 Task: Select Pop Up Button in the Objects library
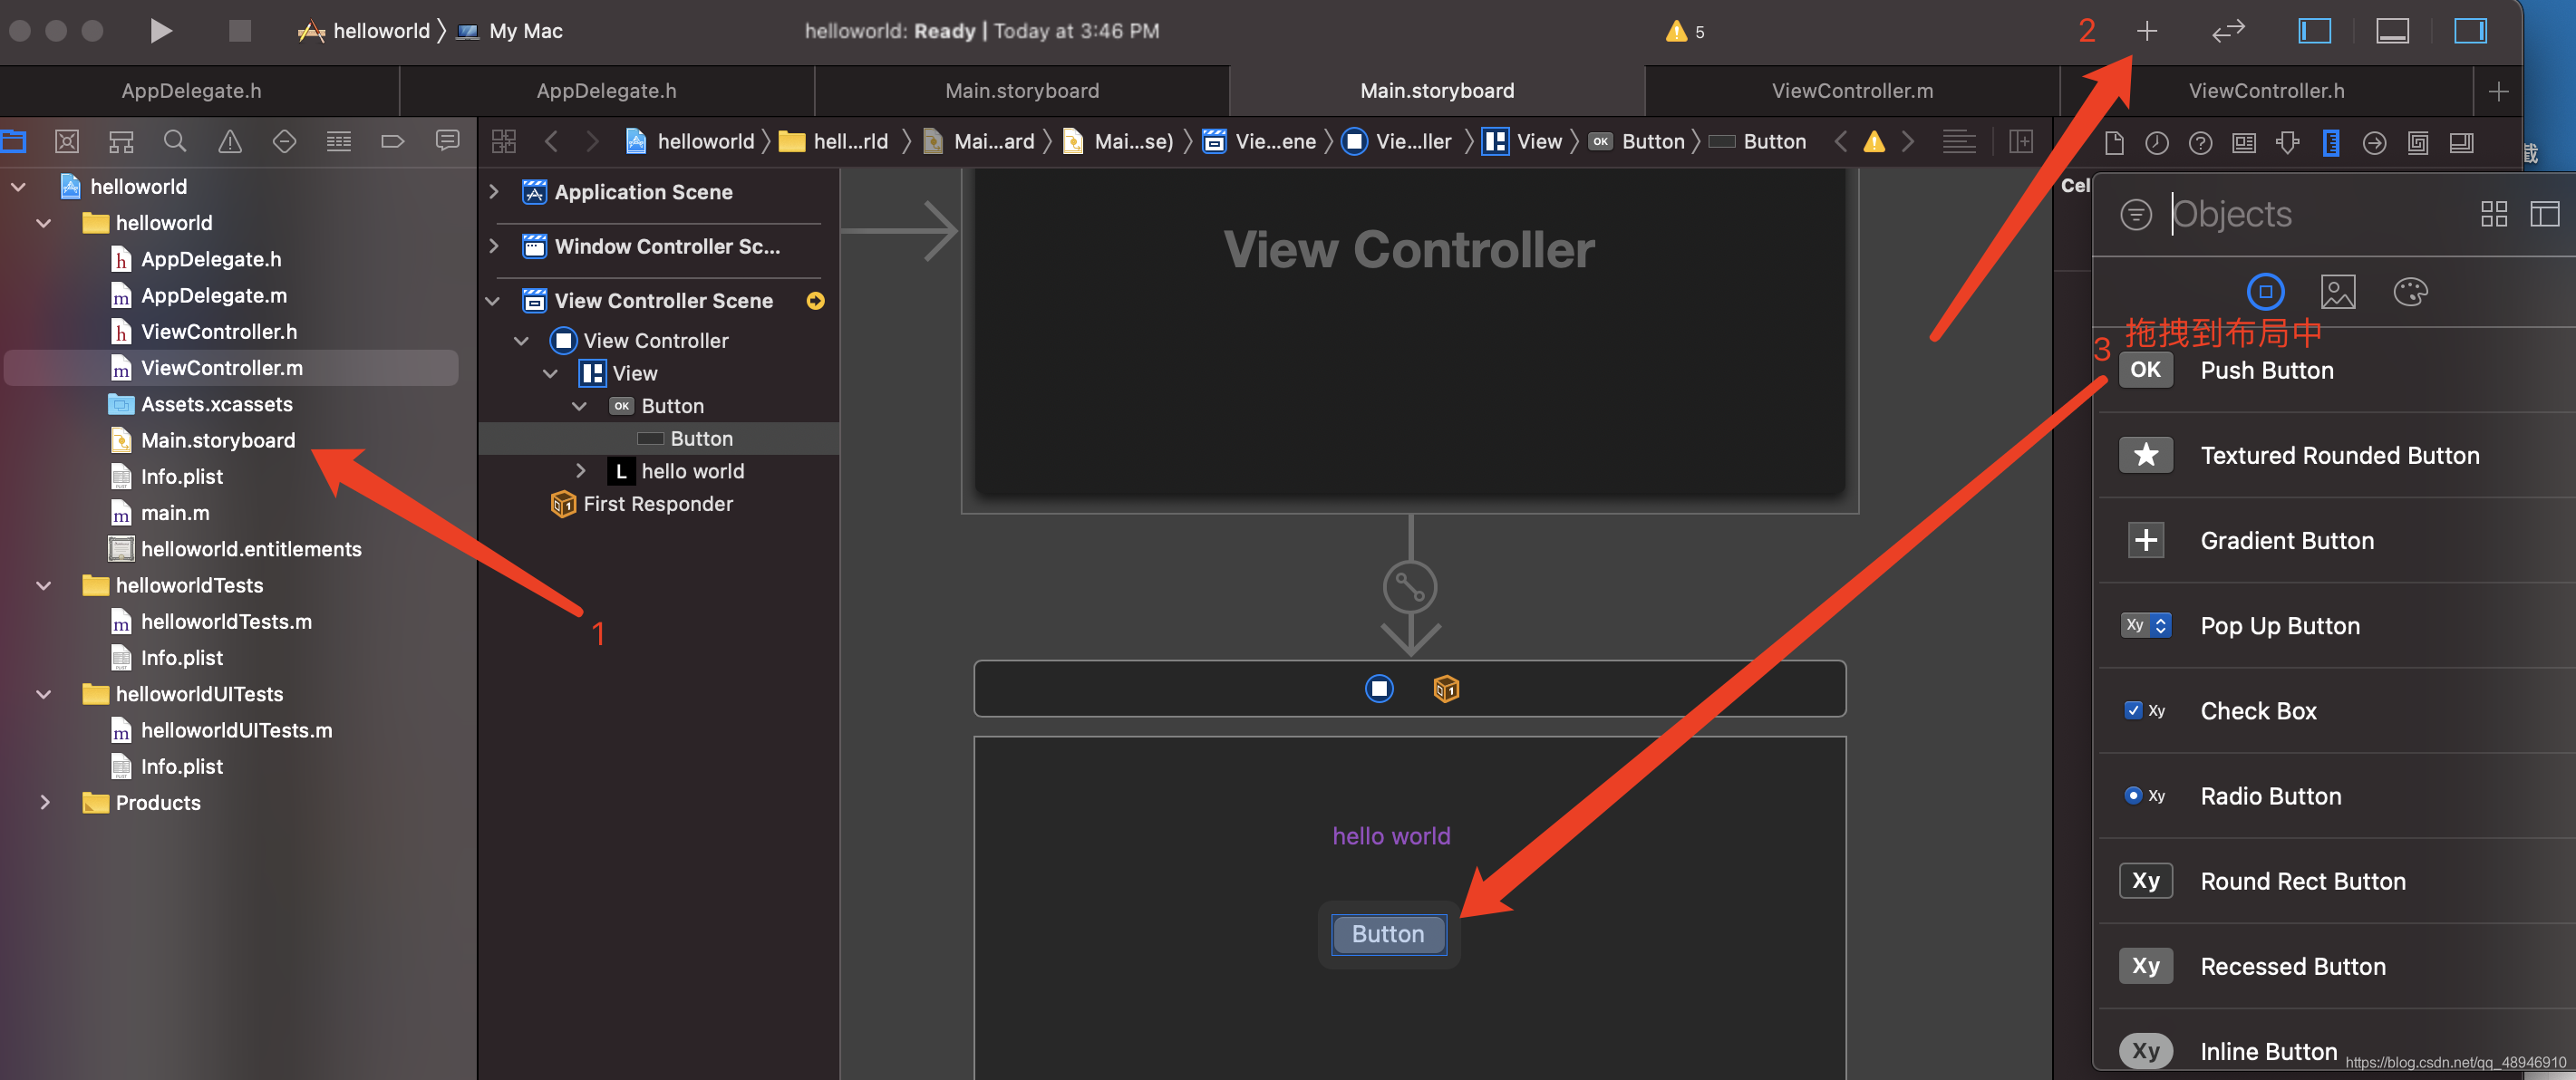point(2335,626)
